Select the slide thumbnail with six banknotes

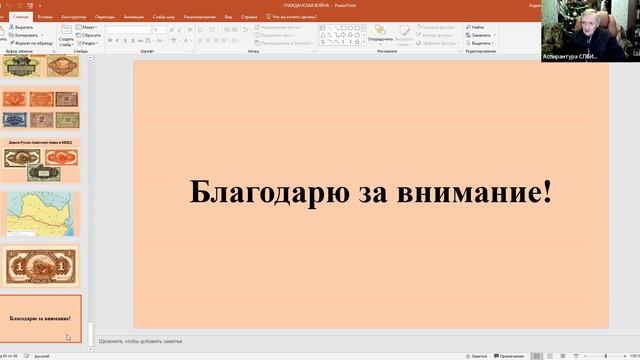(41, 109)
